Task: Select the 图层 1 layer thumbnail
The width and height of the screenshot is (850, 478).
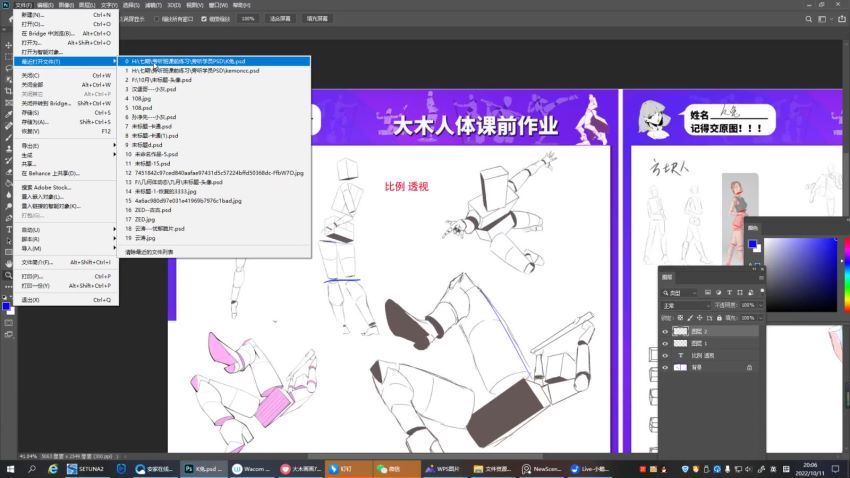Action: coord(680,344)
